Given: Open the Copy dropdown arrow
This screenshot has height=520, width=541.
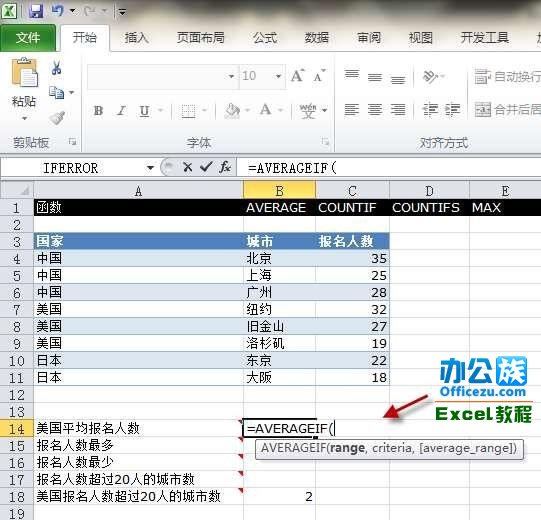Looking at the screenshot, I should 72,92.
